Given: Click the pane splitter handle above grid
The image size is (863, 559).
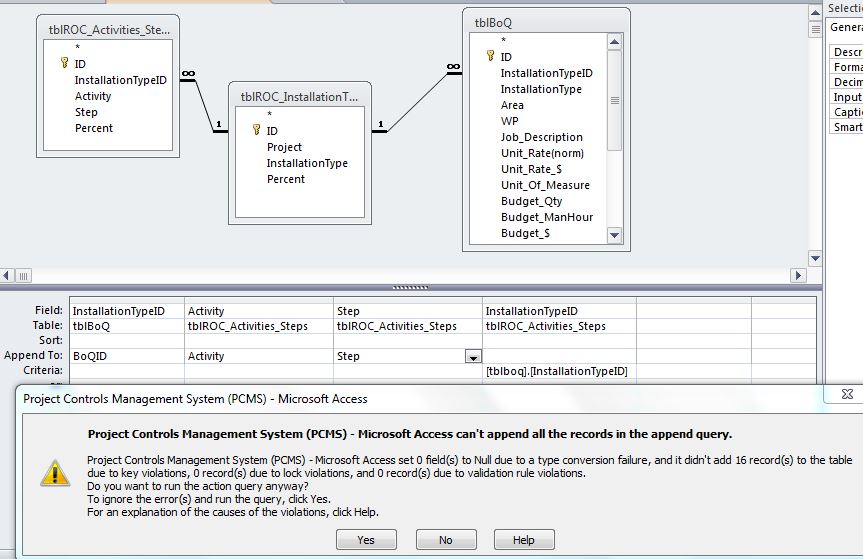Looking at the screenshot, I should 410,287.
